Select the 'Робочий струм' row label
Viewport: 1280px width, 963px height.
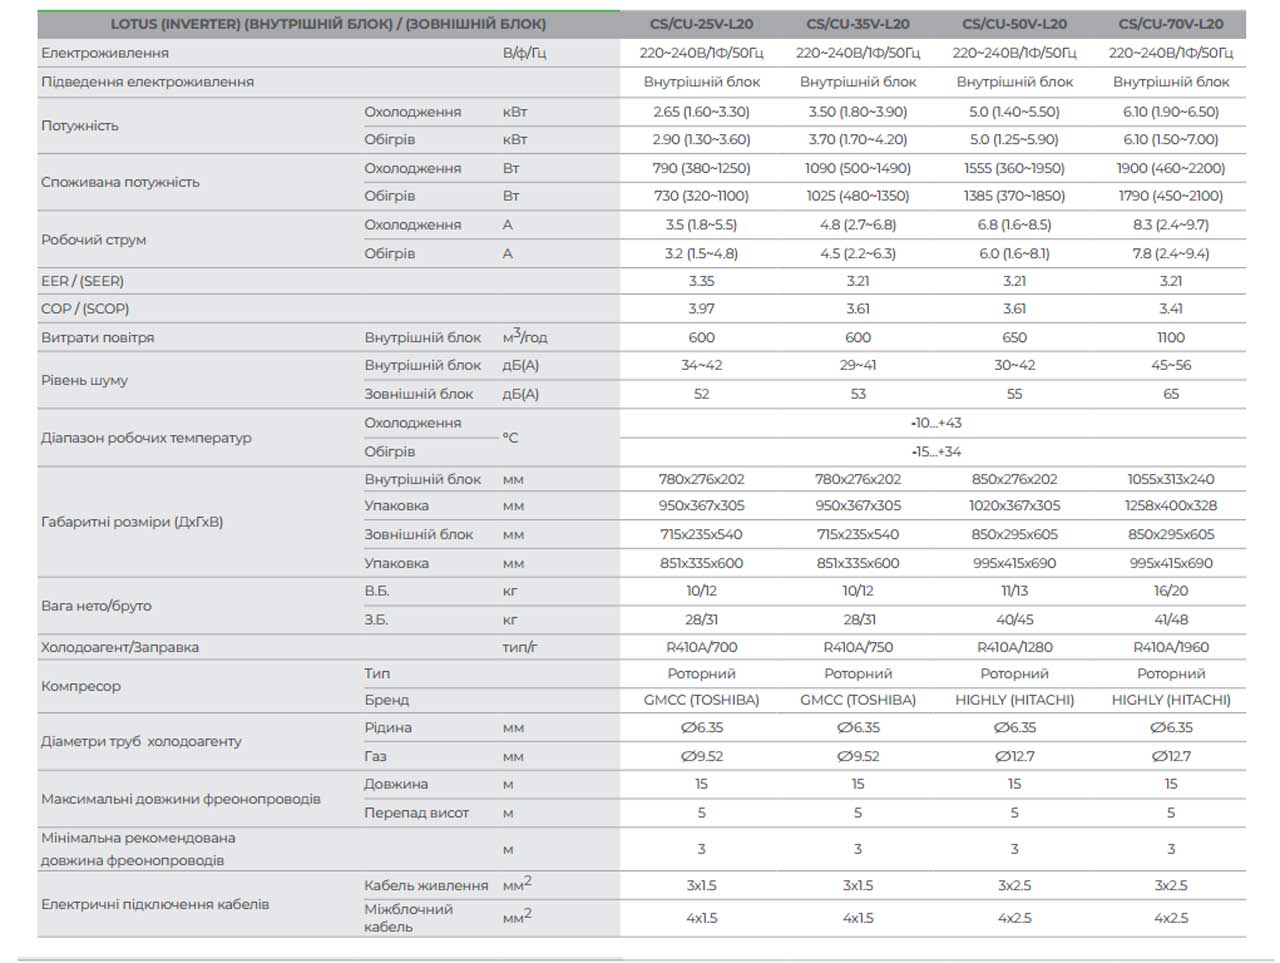pos(94,240)
